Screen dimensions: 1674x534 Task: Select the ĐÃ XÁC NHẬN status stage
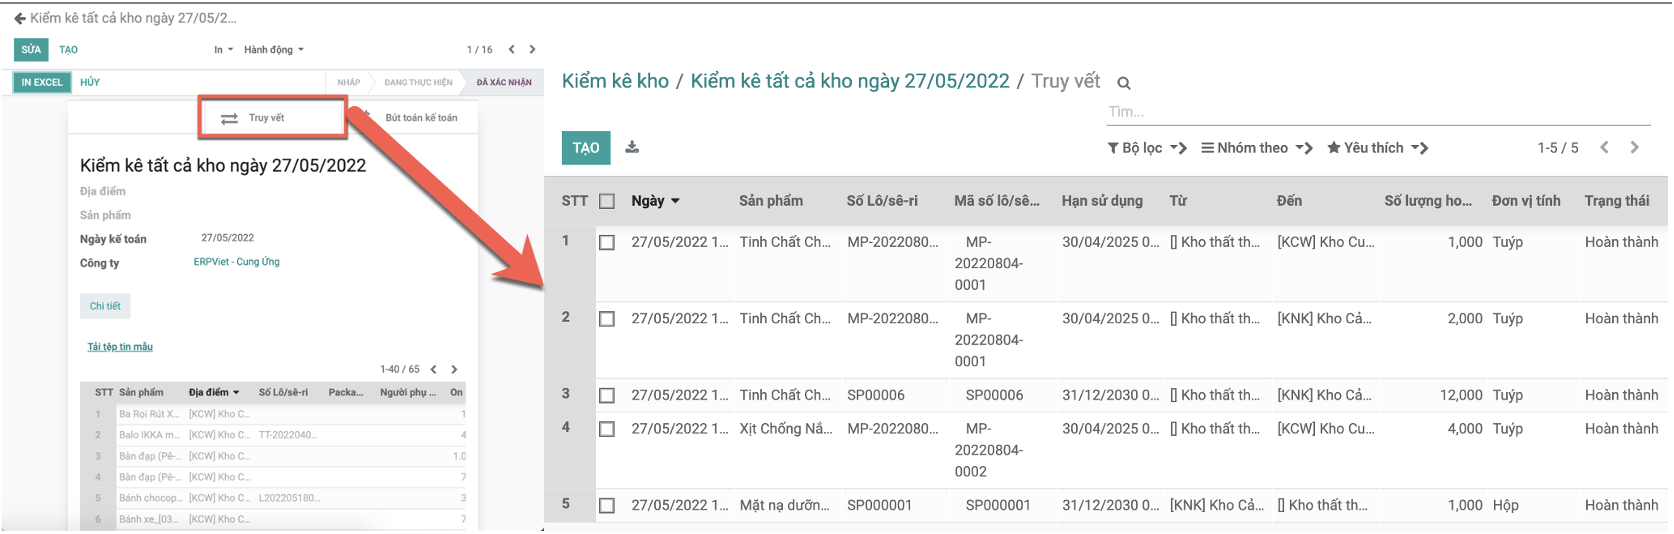pos(504,82)
